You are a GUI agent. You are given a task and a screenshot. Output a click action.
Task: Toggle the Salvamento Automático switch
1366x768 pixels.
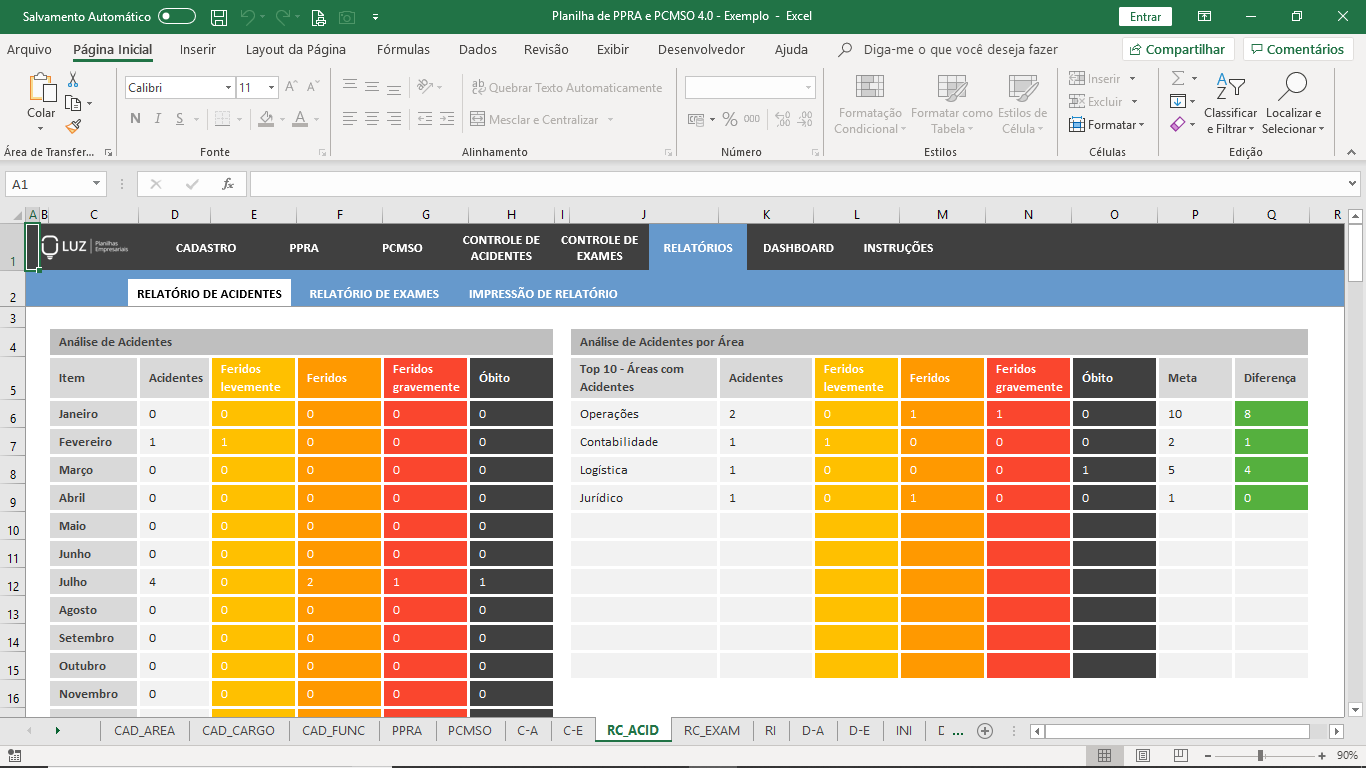[177, 17]
